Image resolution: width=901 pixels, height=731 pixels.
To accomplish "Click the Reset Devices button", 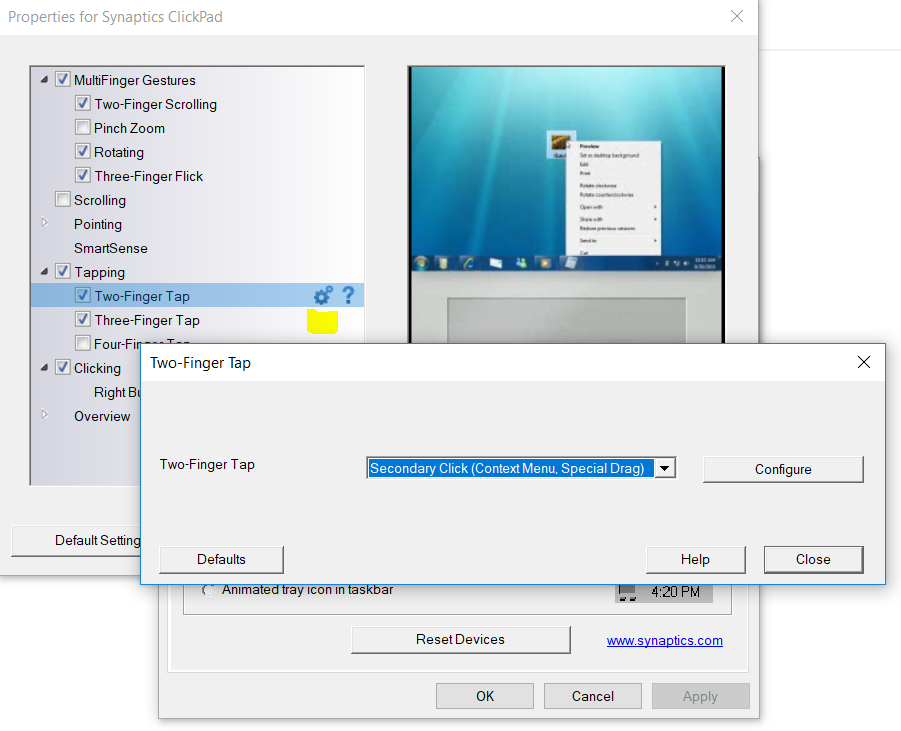I will click(x=460, y=640).
